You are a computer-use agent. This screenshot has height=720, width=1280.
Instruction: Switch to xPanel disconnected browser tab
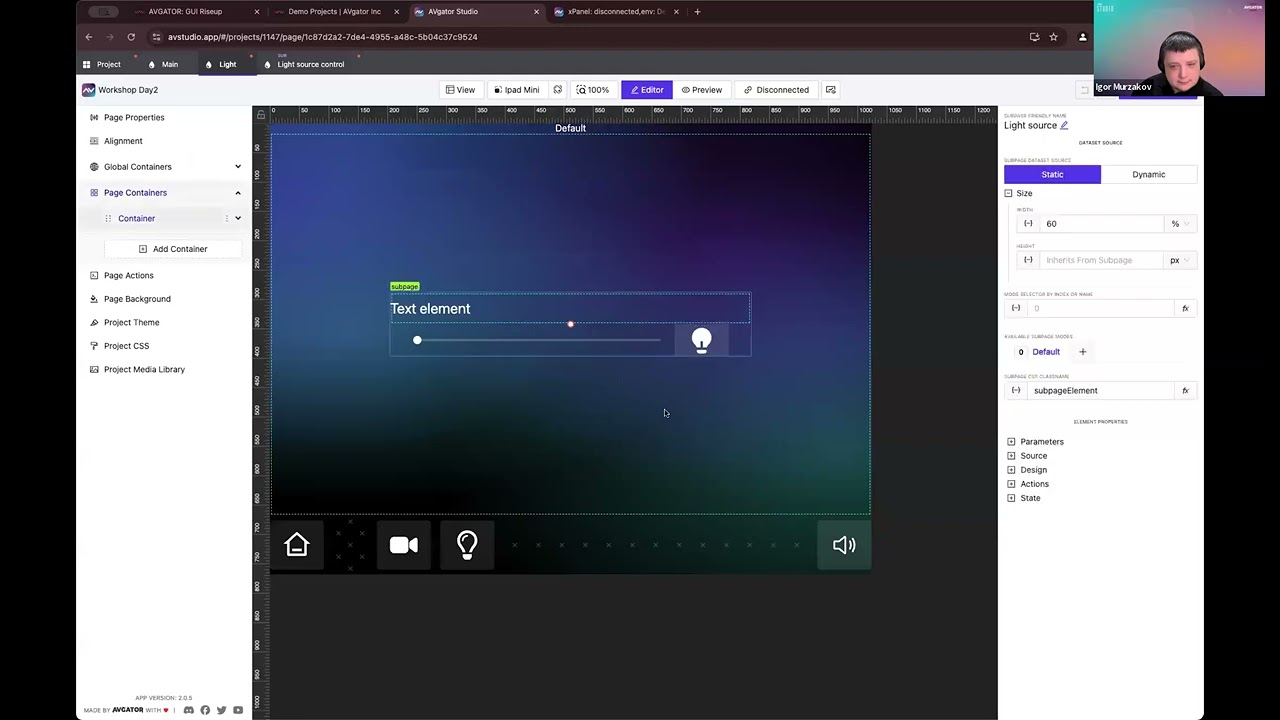[x=615, y=12]
